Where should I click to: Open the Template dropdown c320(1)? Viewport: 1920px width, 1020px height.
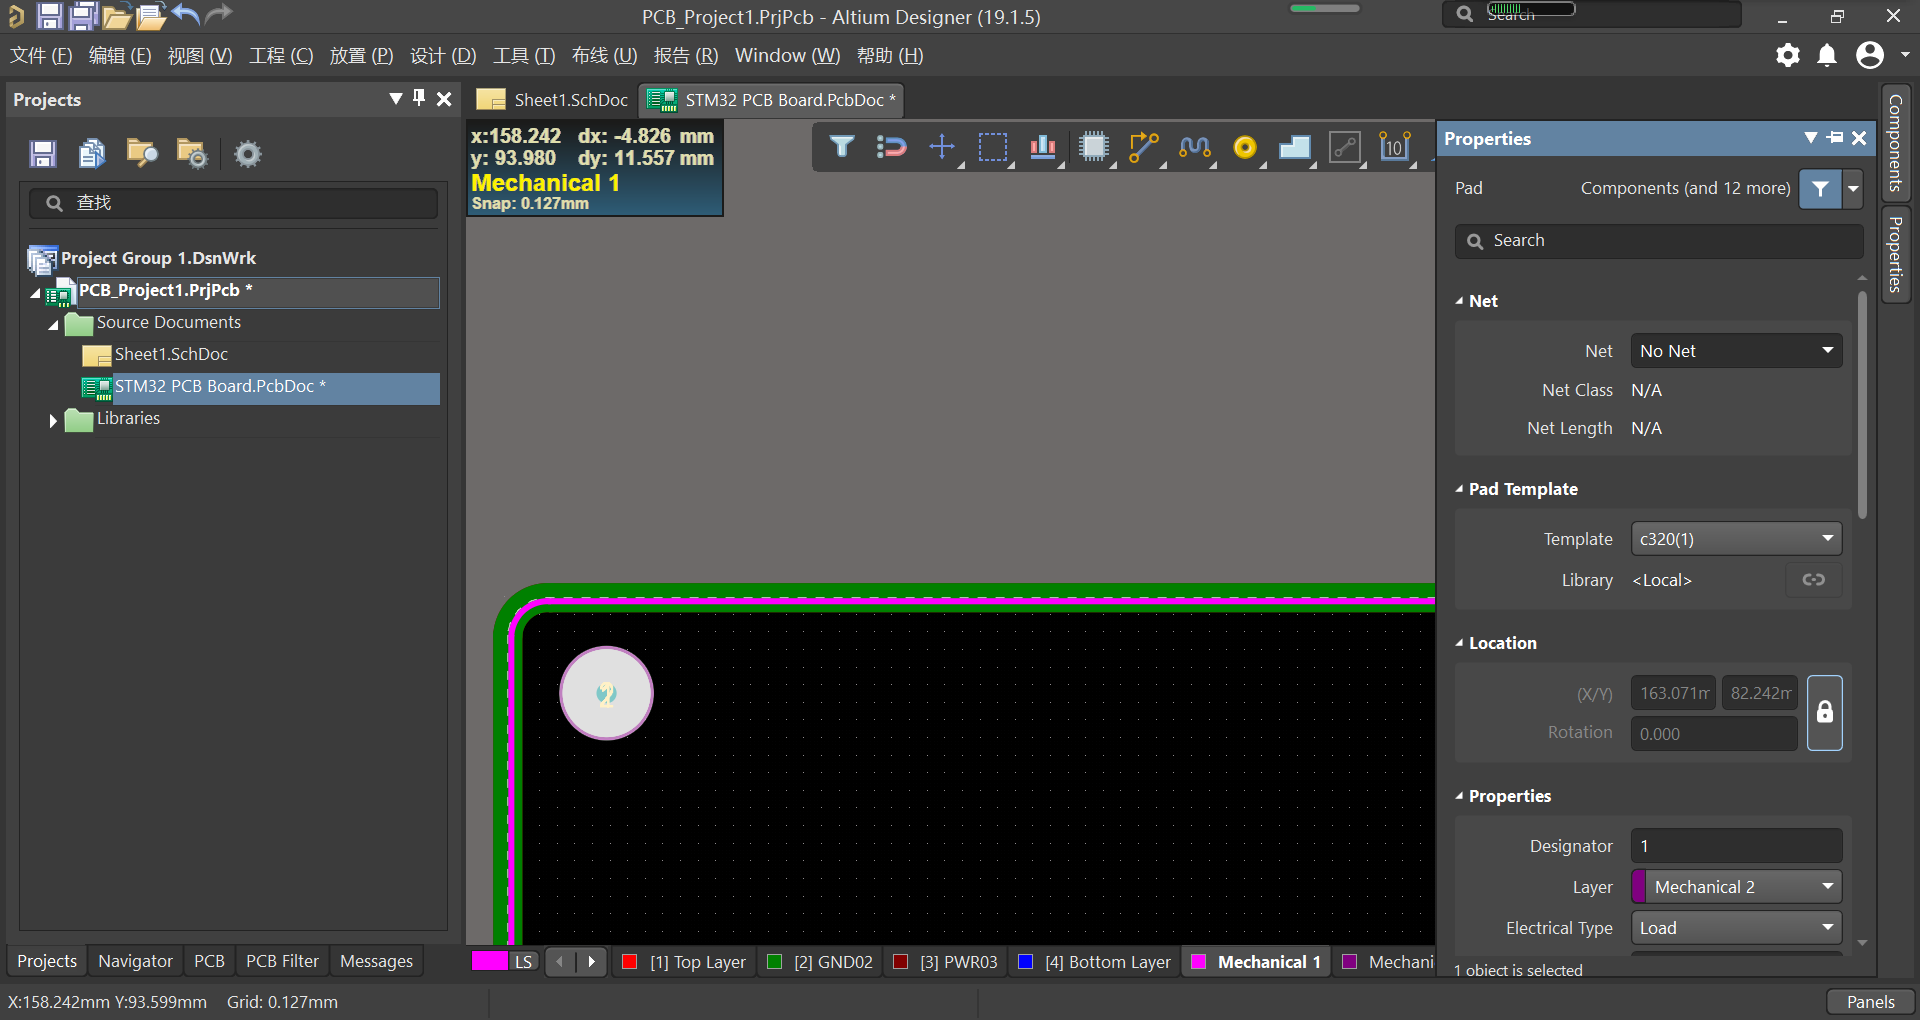(x=1736, y=539)
